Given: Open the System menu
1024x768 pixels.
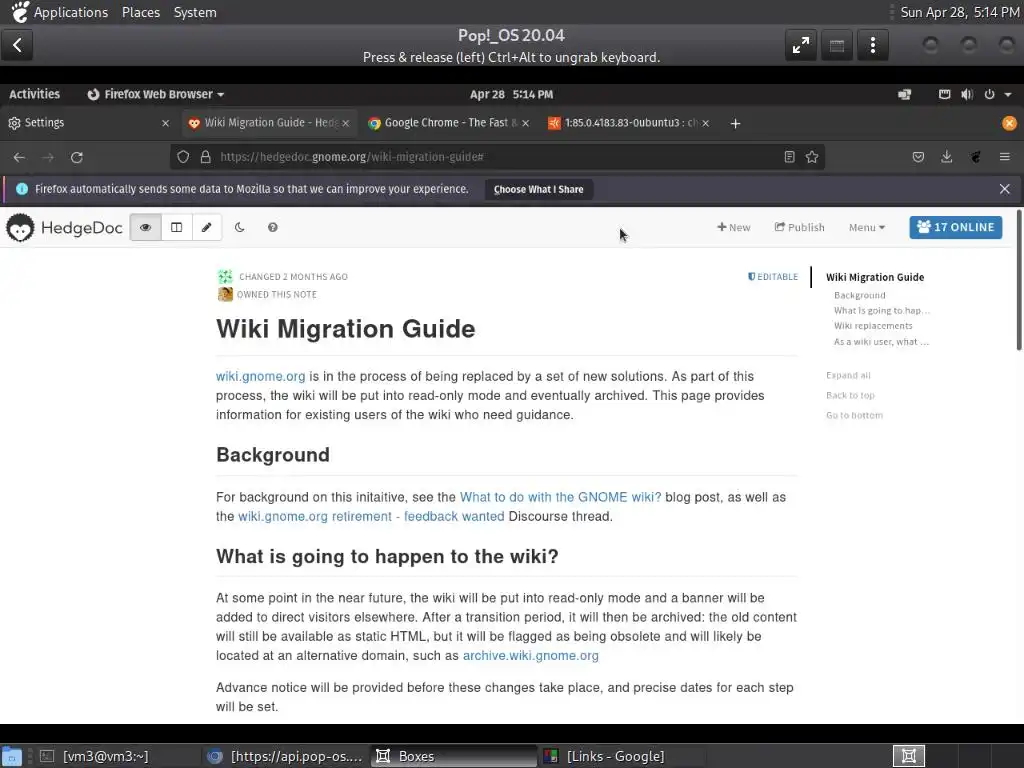Looking at the screenshot, I should (195, 12).
